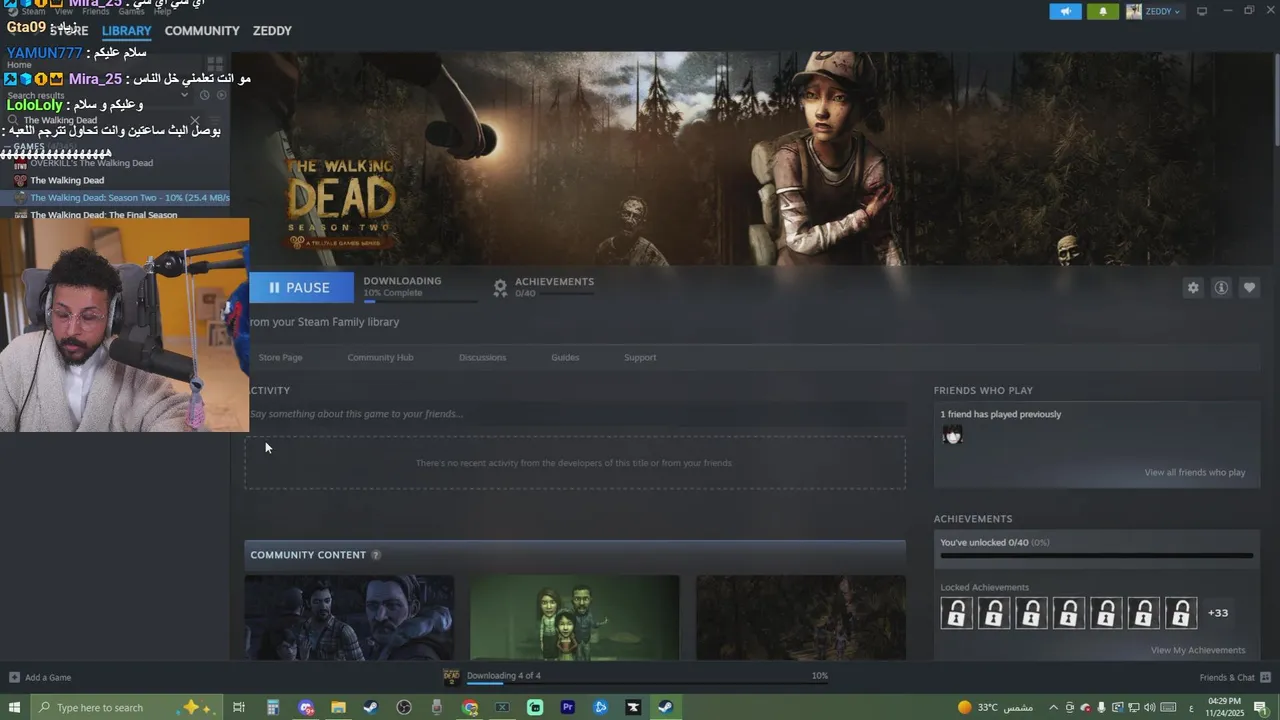This screenshot has width=1280, height=720.
Task: Open library advanced filter options icon
Action: pyautogui.click(x=215, y=120)
